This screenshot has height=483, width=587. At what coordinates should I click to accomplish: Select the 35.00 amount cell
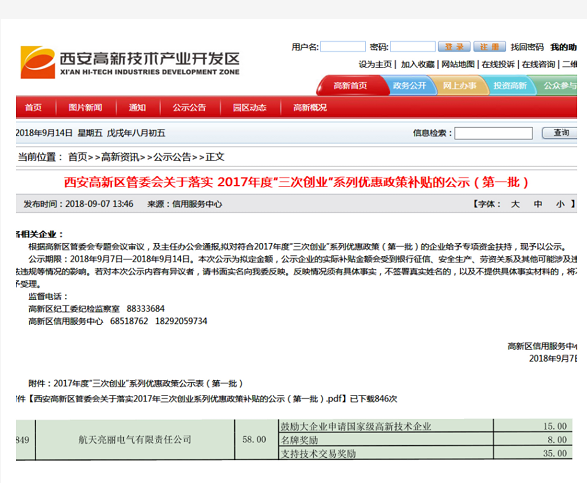pos(533,453)
